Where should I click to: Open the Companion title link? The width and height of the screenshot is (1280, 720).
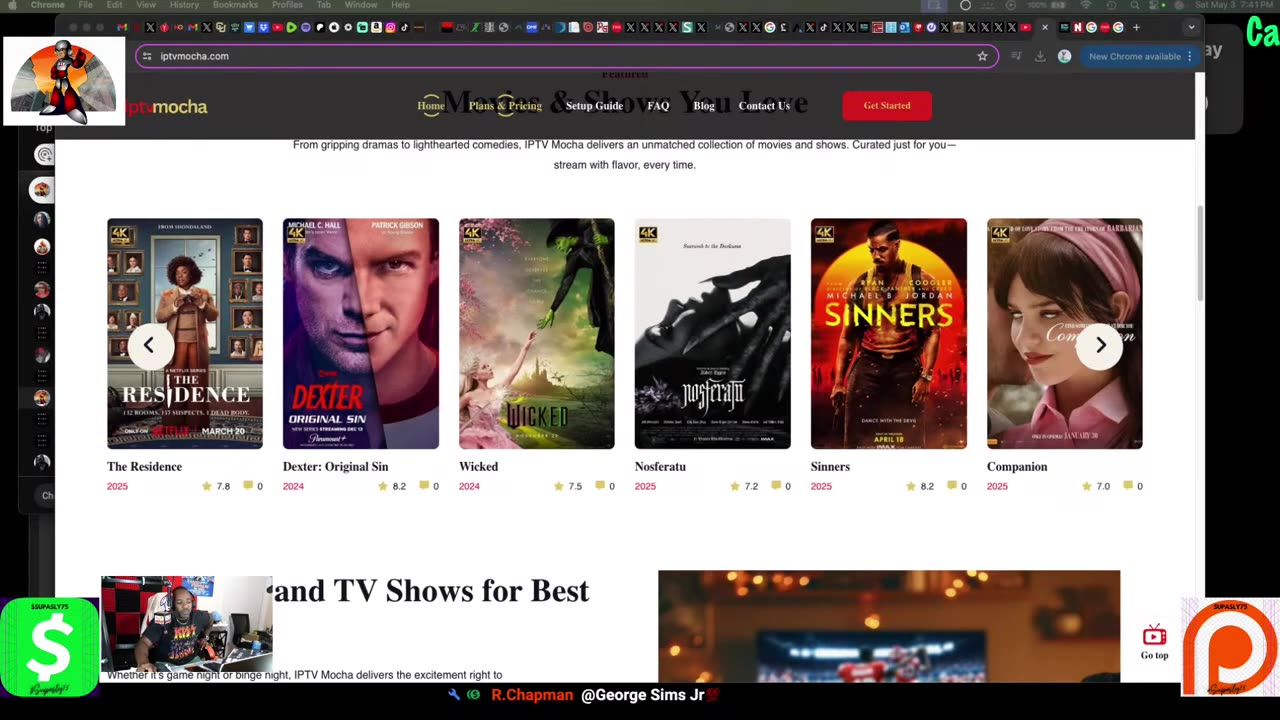[1017, 466]
